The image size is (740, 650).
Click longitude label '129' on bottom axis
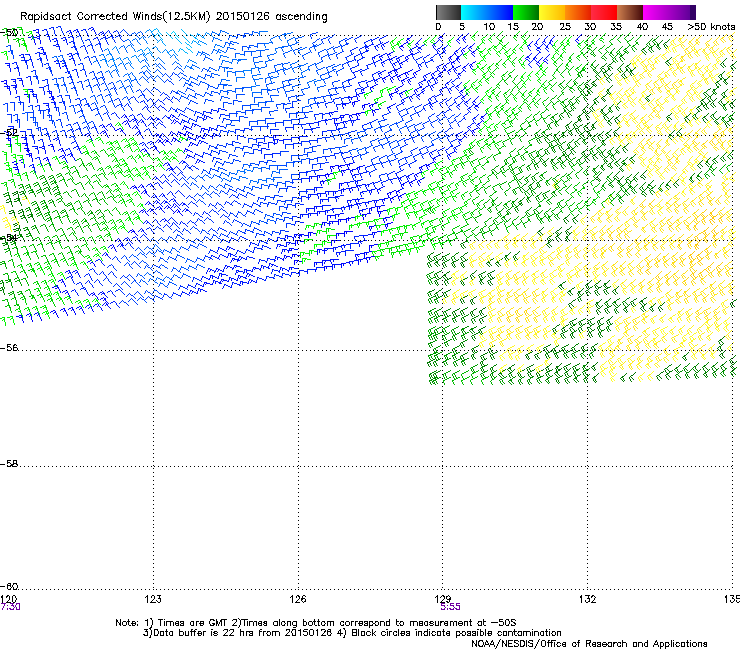click(x=443, y=599)
